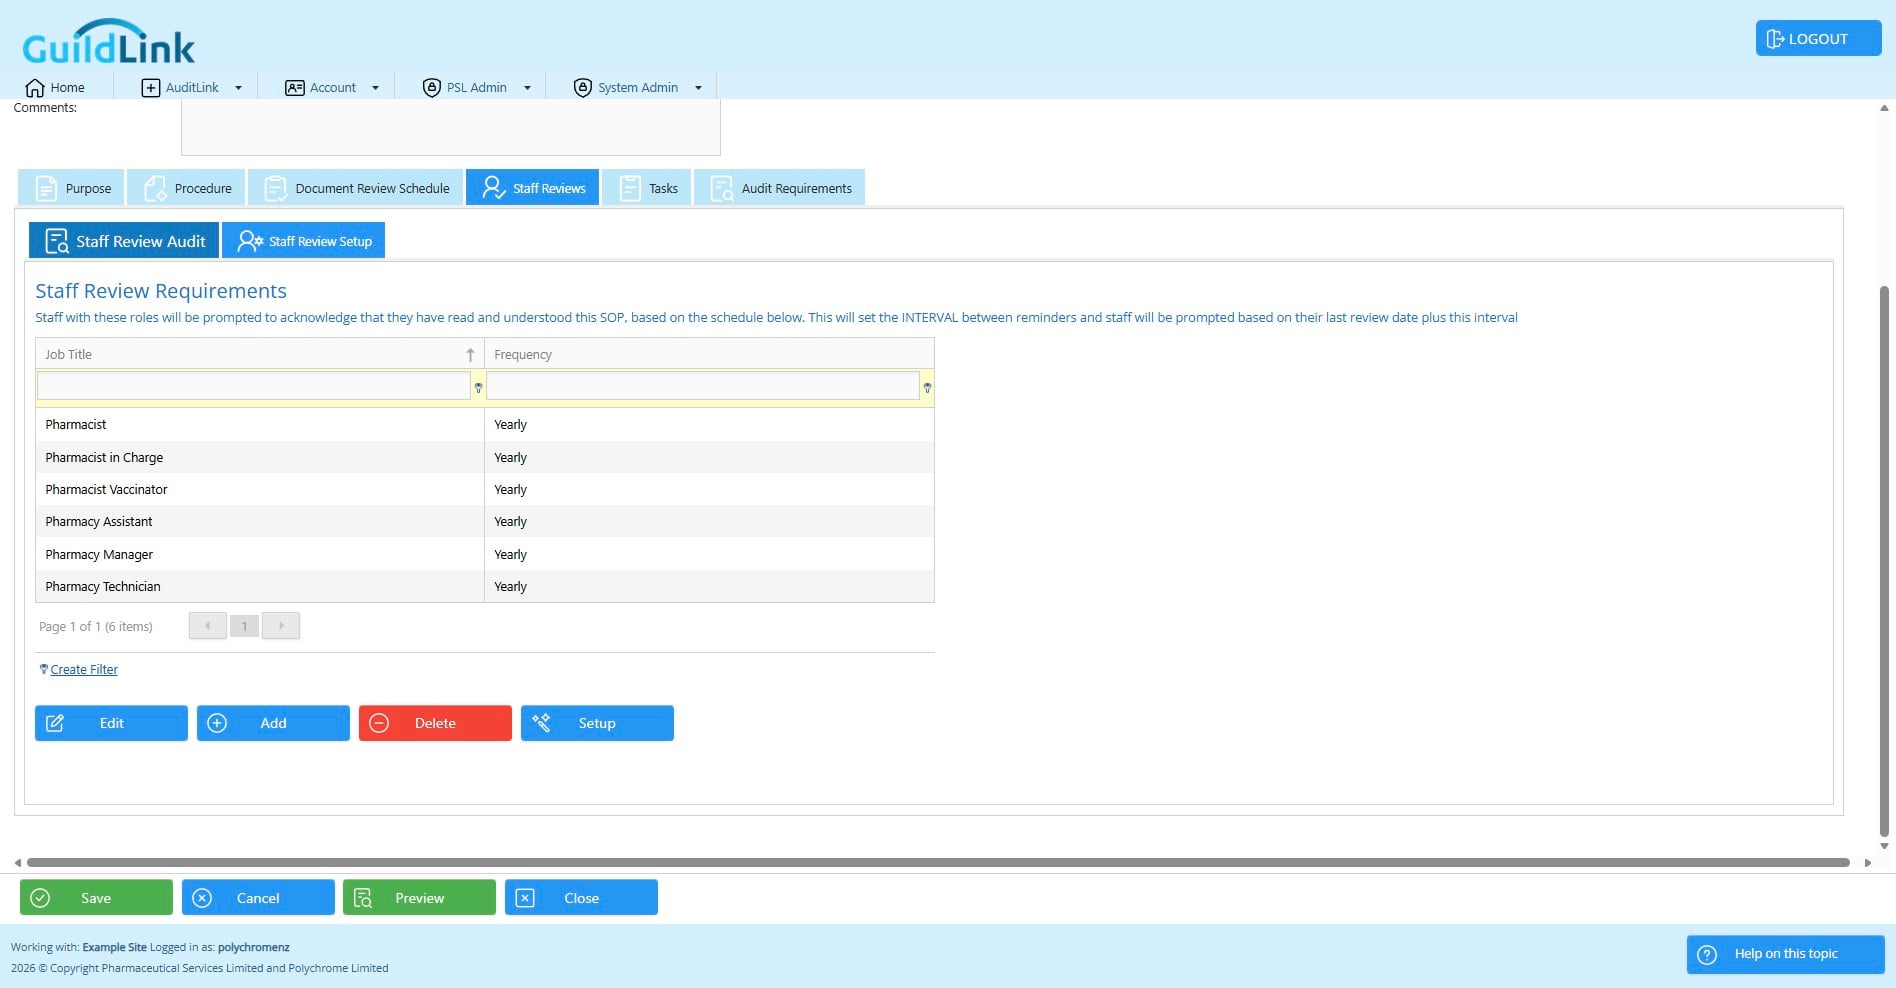Click the LOGOUT button
The image size is (1896, 988).
click(x=1818, y=39)
